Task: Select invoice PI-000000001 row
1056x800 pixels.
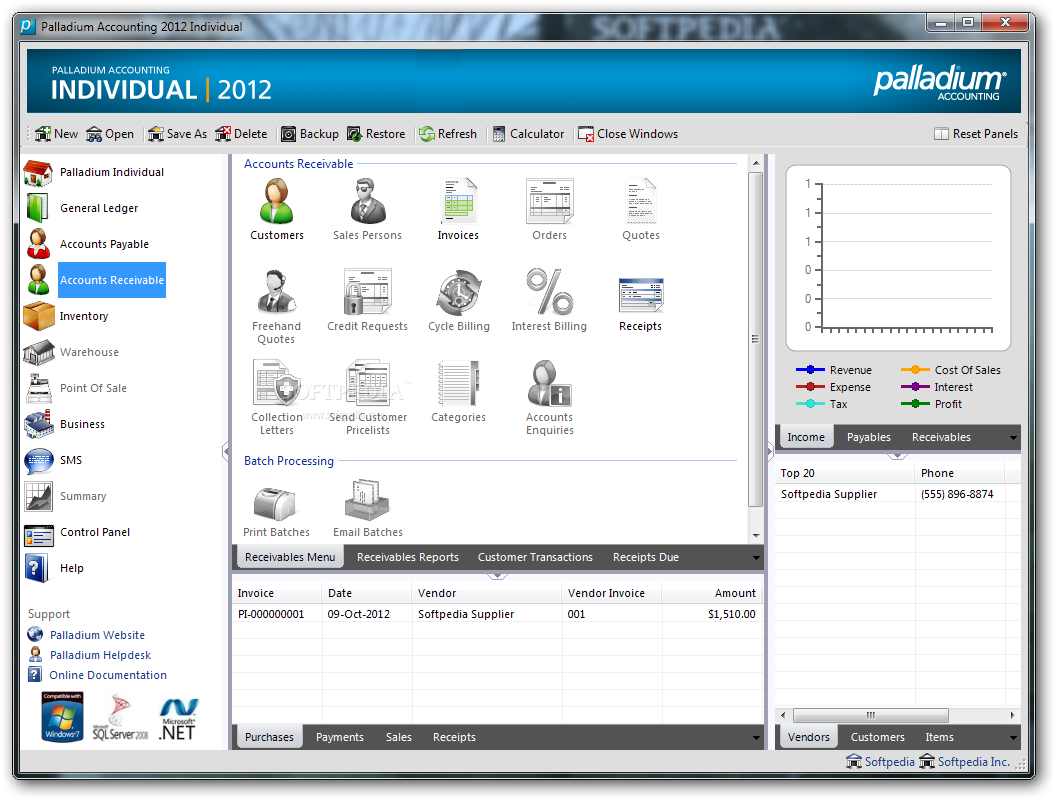Action: (x=497, y=614)
